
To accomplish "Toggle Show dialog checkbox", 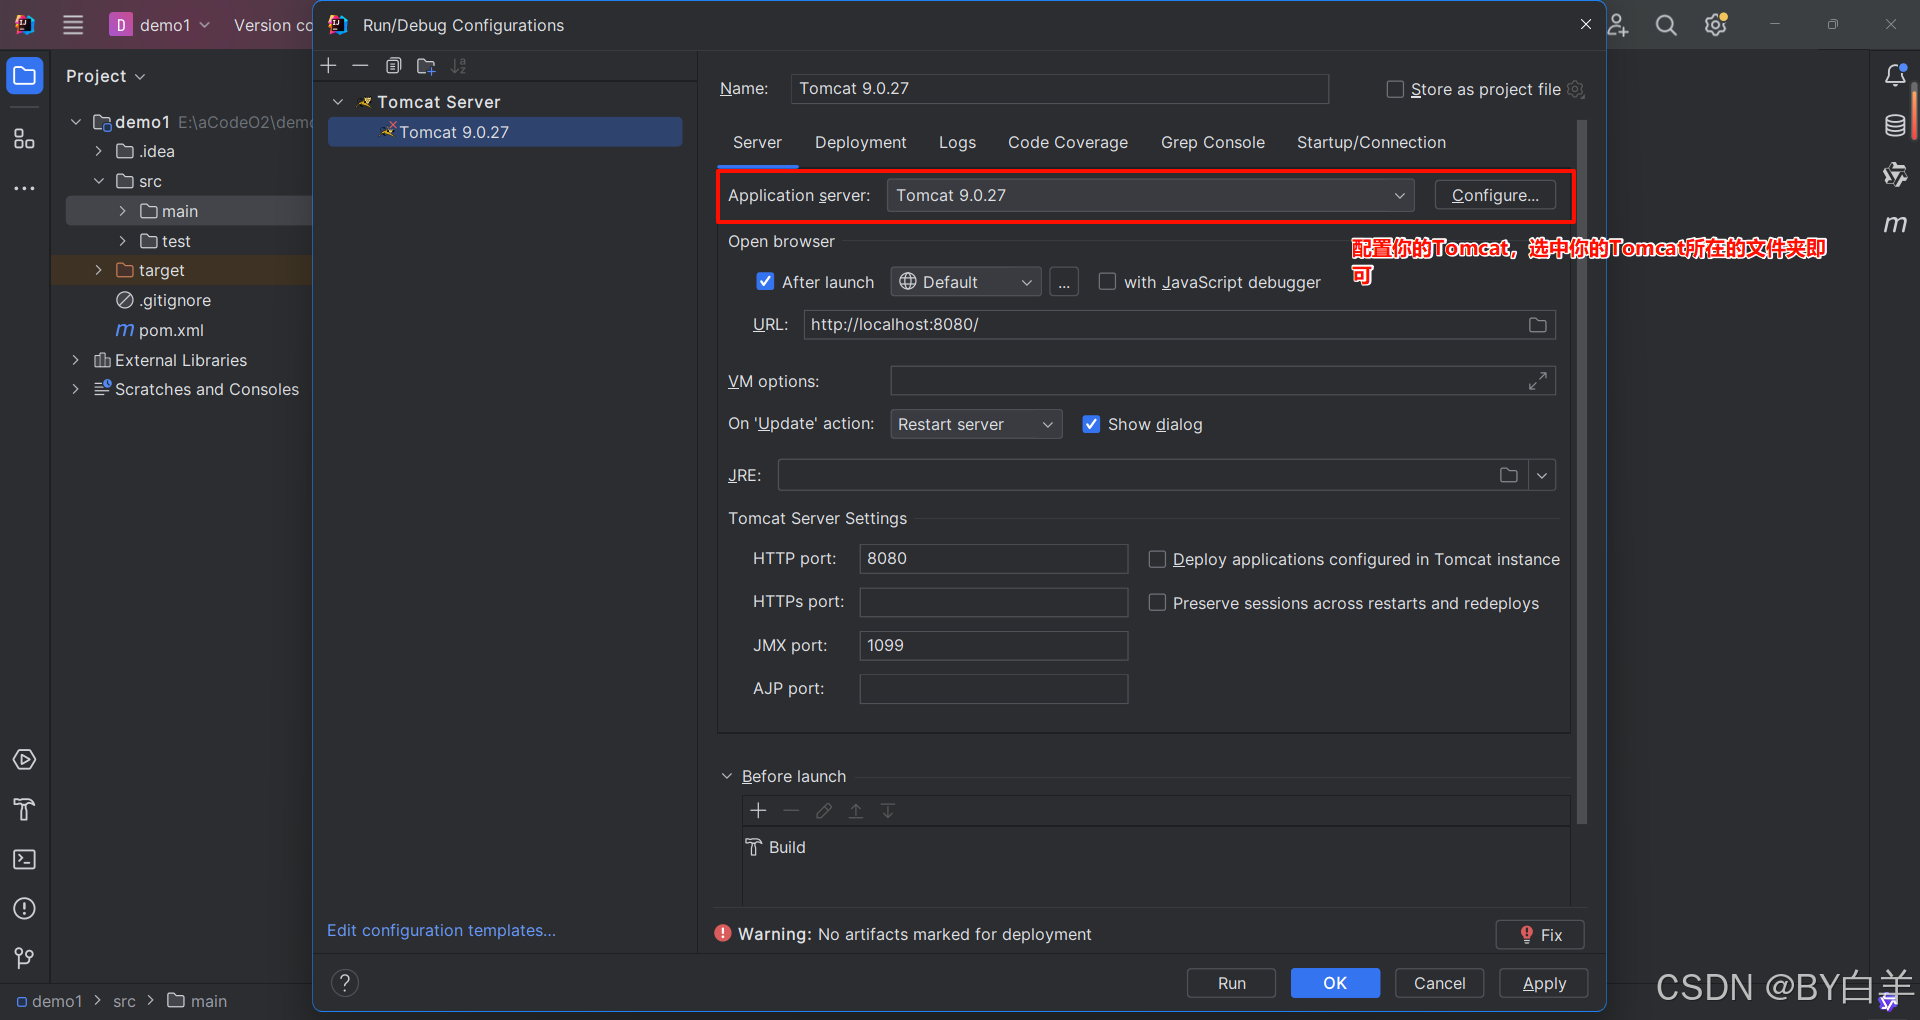I will [x=1091, y=424].
